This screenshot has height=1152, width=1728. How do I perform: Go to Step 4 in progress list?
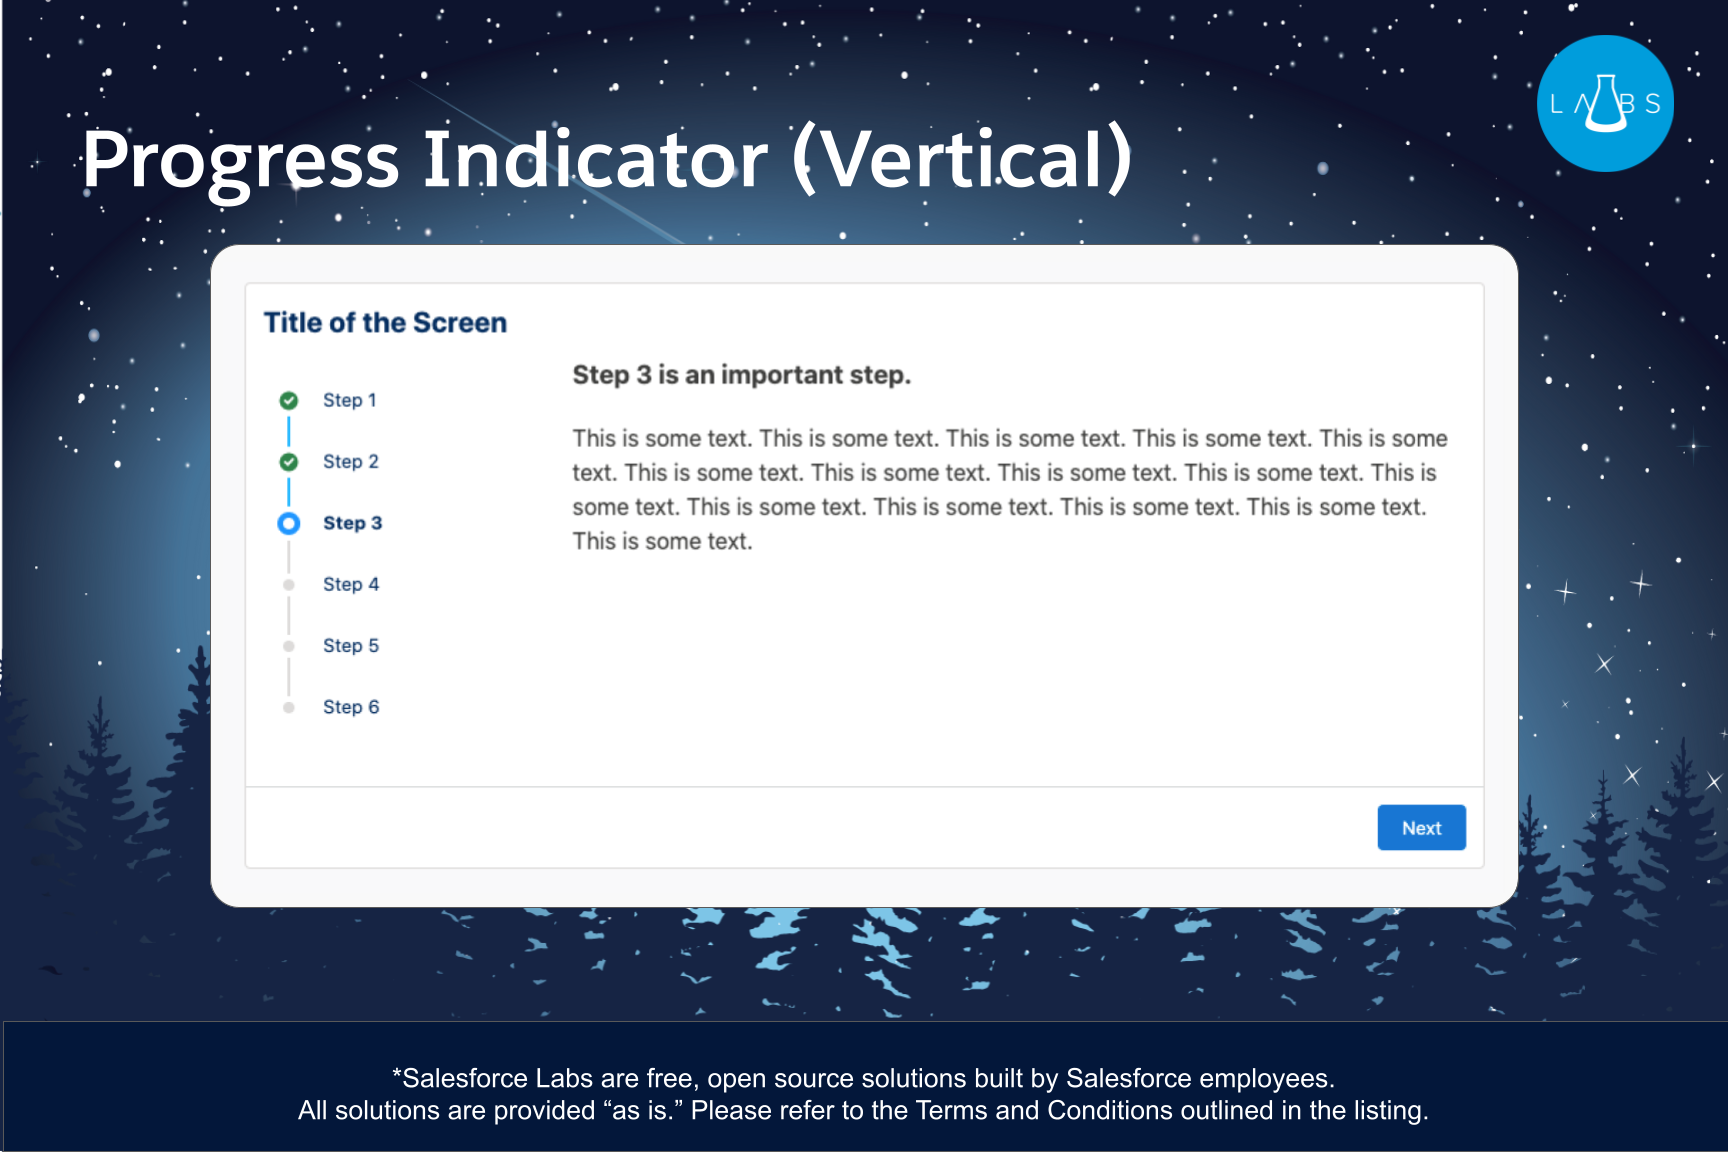point(350,584)
